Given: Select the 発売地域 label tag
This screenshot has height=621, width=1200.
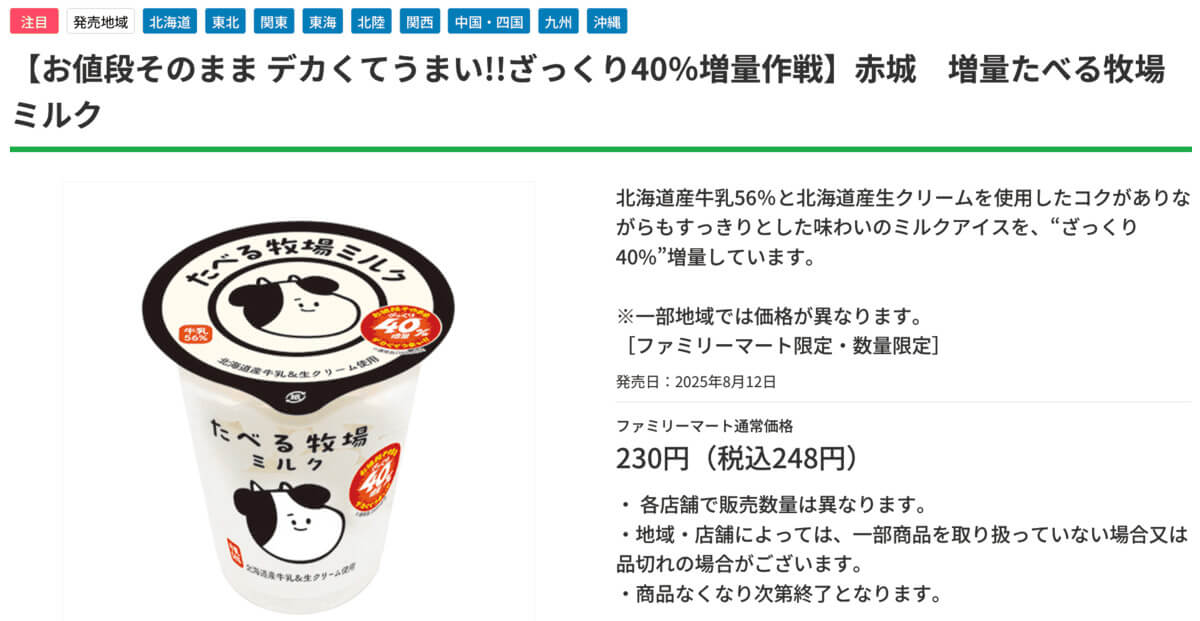Looking at the screenshot, I should click(x=100, y=21).
